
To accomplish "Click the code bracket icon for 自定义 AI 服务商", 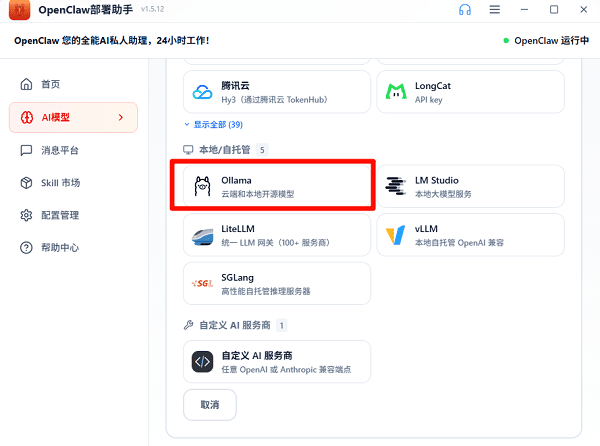I will pyautogui.click(x=202, y=361).
